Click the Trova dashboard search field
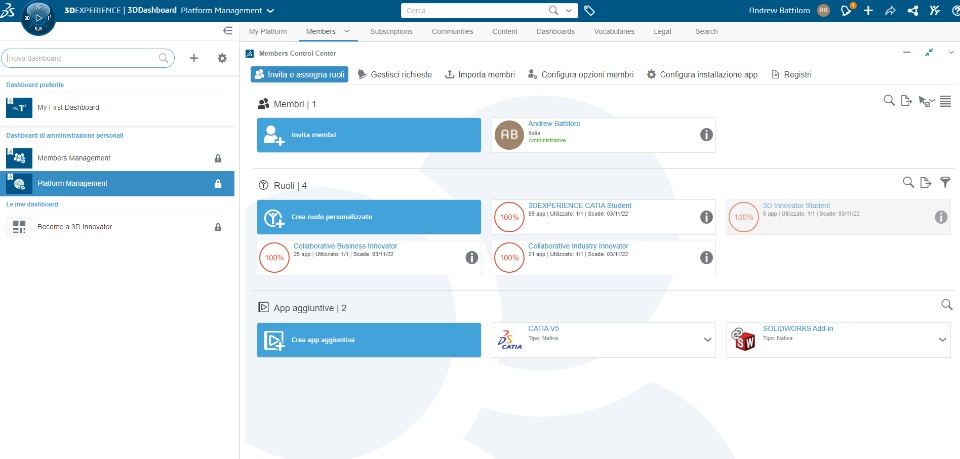The width and height of the screenshot is (960, 459). (88, 58)
